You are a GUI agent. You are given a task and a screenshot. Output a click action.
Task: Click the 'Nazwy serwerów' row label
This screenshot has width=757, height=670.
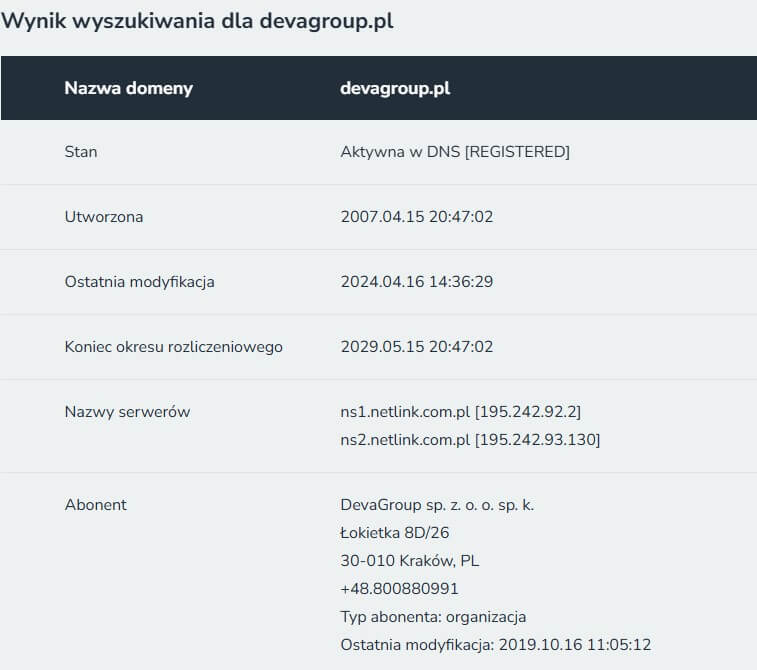(x=127, y=412)
